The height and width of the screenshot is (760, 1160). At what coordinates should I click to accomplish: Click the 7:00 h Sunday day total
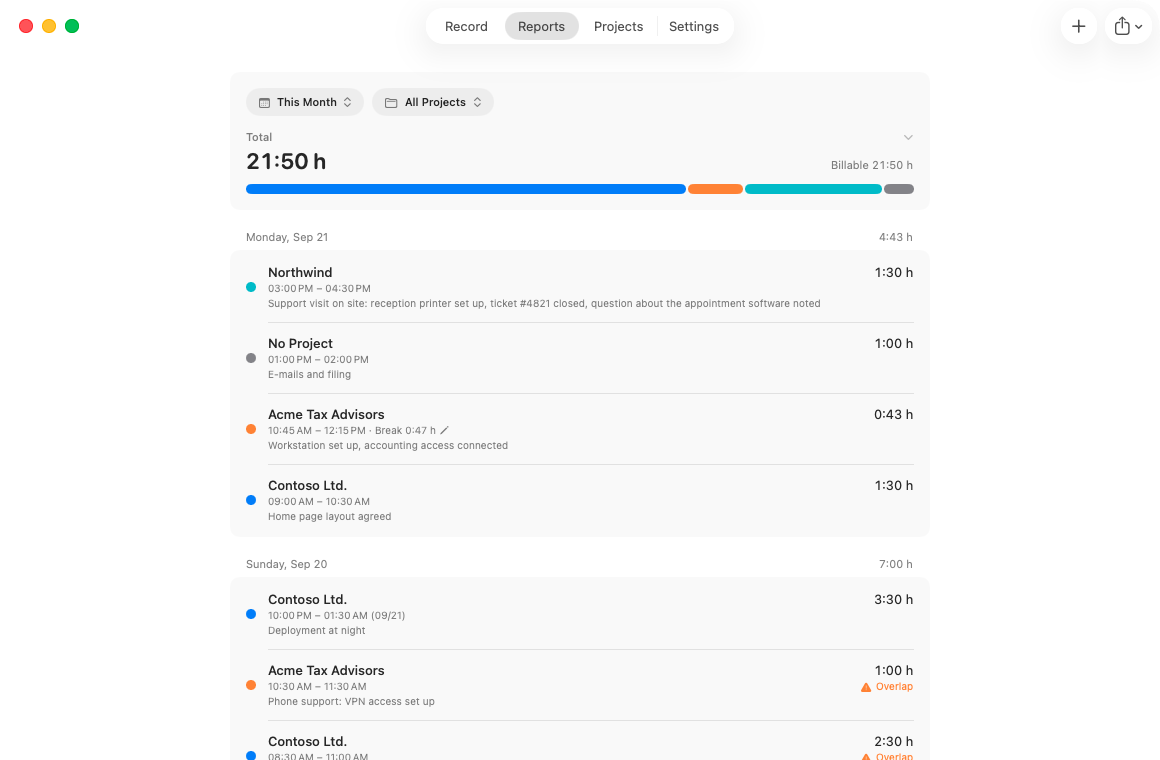click(895, 565)
